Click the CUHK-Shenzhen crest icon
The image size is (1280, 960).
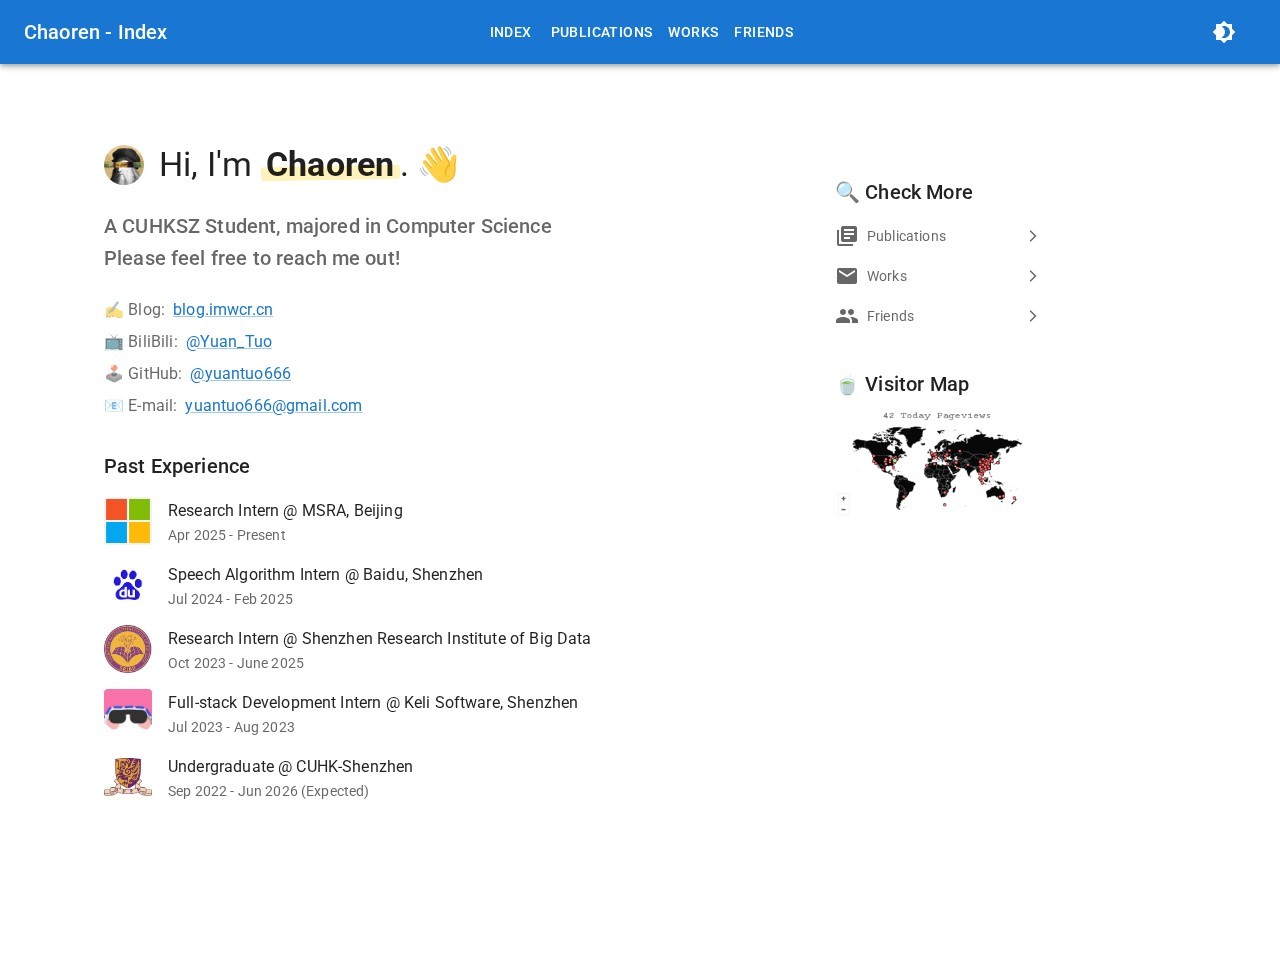click(128, 777)
